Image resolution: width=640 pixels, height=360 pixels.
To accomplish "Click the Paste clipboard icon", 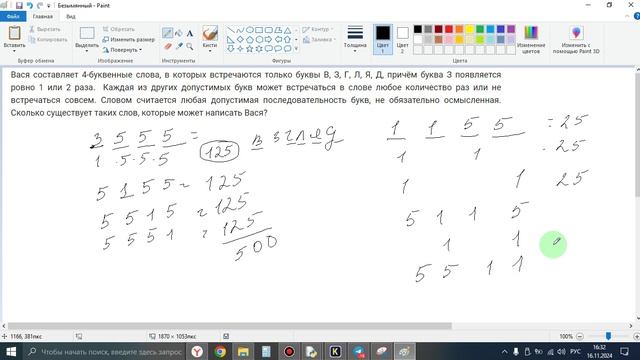I will coord(14,33).
